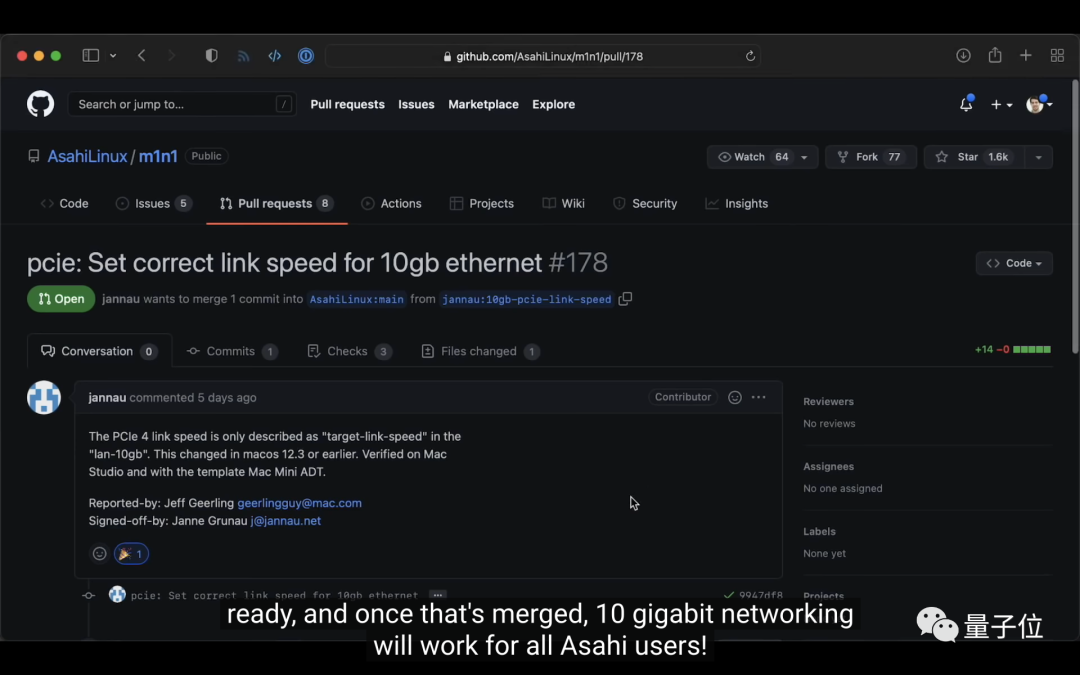Image resolution: width=1080 pixels, height=675 pixels.
Task: Open the notifications bell
Action: click(966, 104)
